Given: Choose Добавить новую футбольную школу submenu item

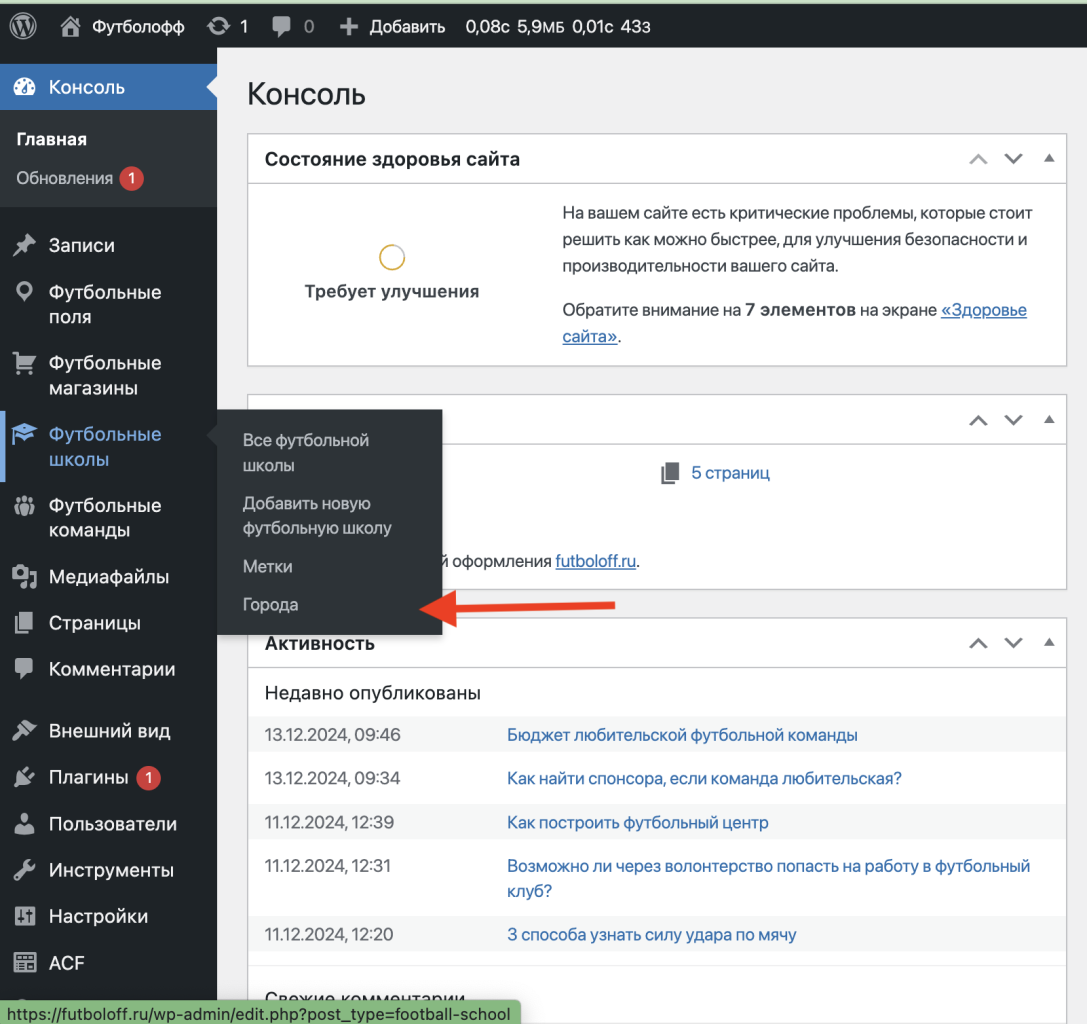Looking at the screenshot, I should click(317, 516).
